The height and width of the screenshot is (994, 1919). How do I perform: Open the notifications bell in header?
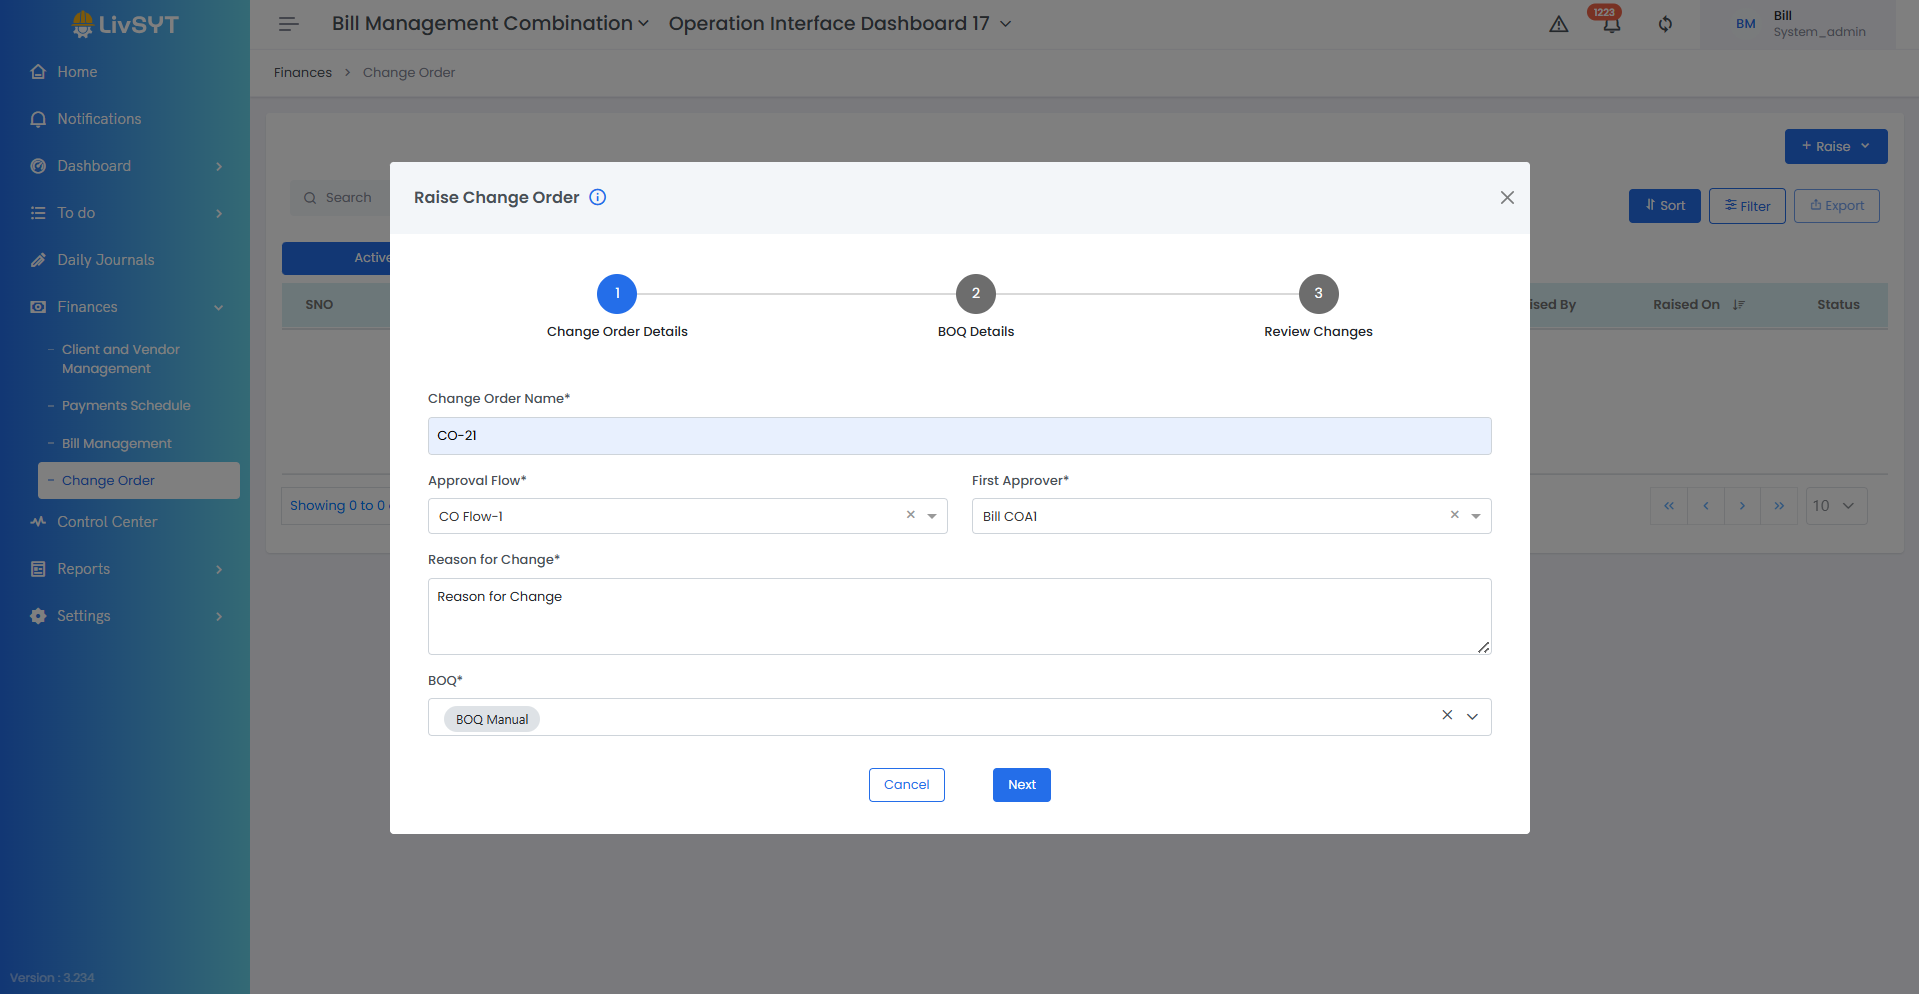click(x=1611, y=25)
